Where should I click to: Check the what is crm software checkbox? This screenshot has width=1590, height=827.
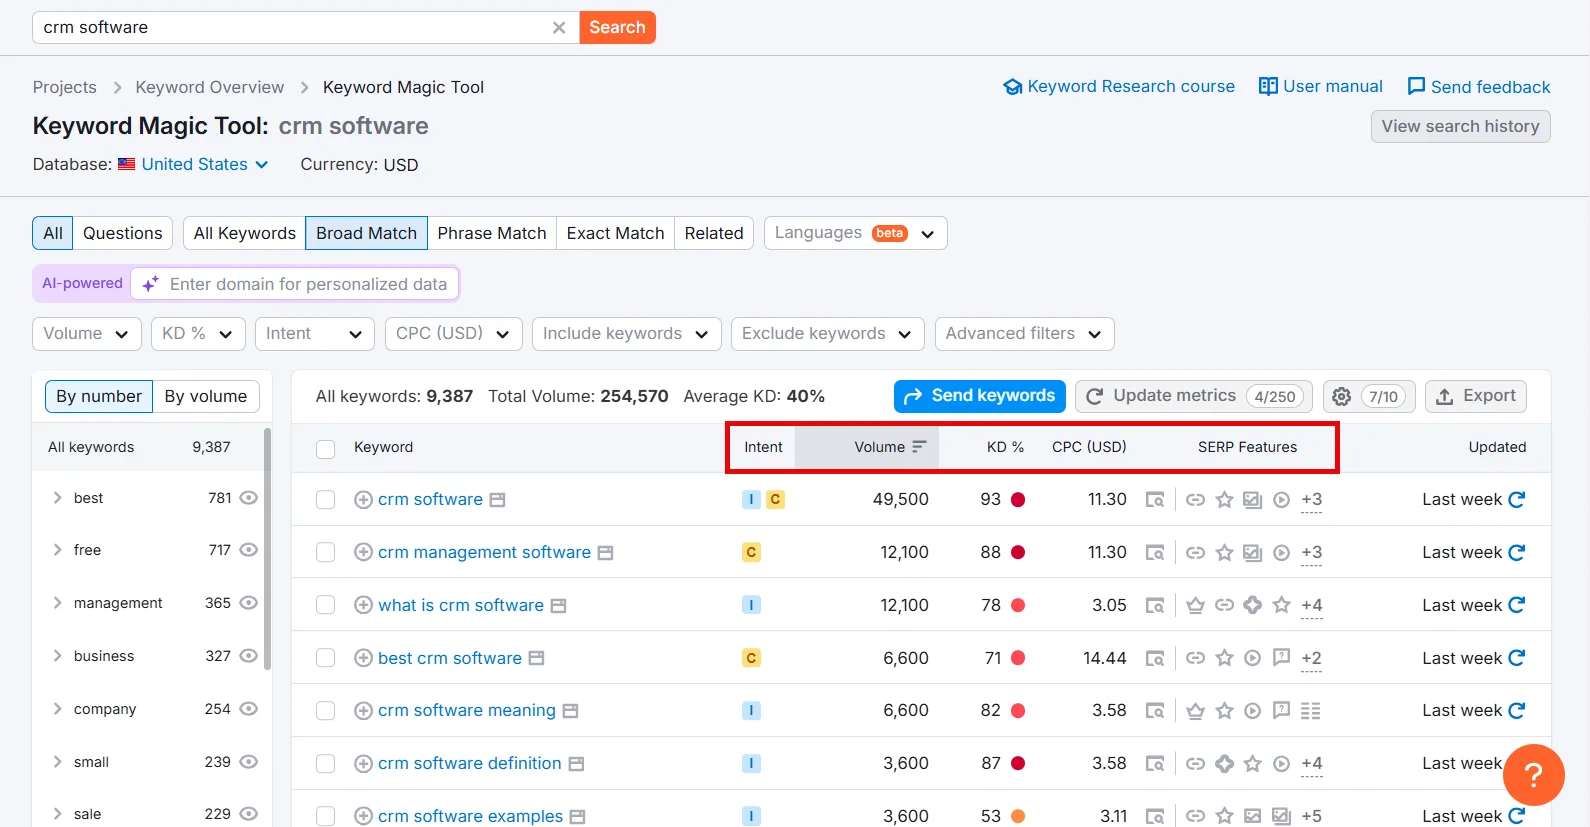325,605
